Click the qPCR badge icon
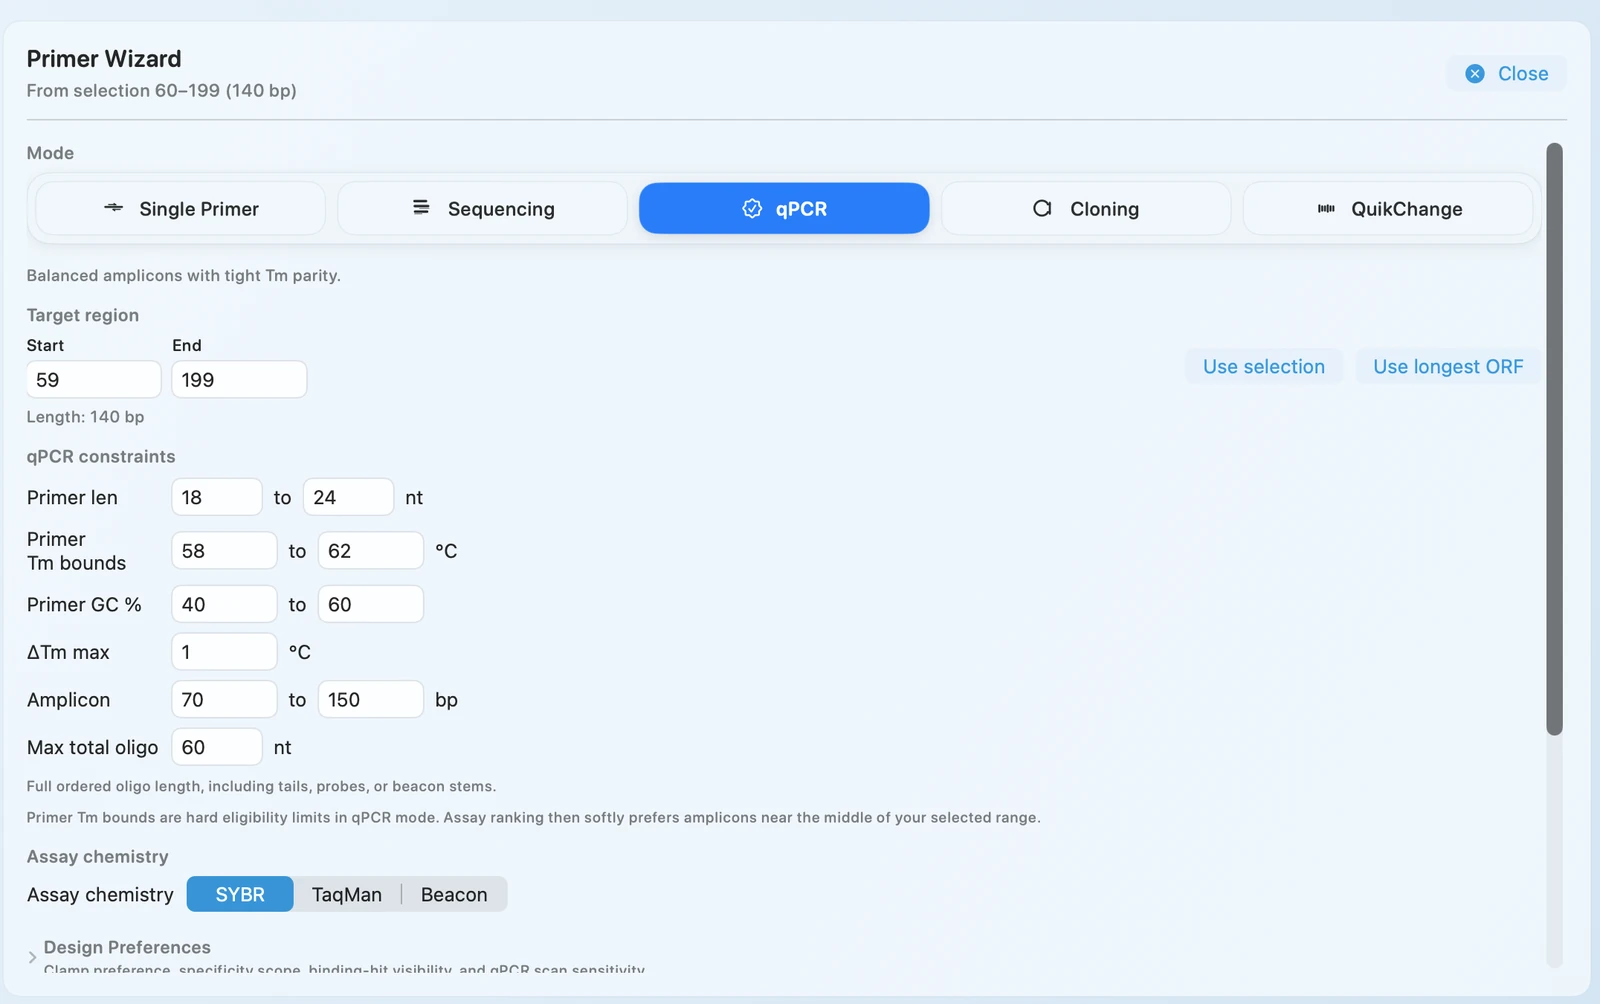1600x1004 pixels. point(752,208)
